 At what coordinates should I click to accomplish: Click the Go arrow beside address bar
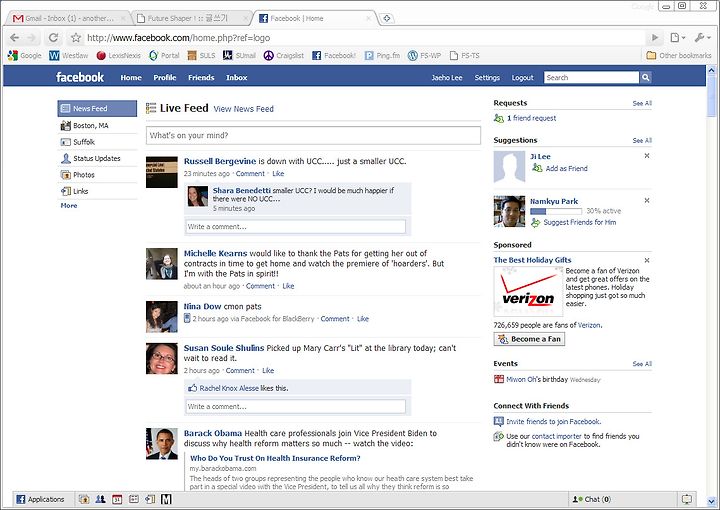655,38
